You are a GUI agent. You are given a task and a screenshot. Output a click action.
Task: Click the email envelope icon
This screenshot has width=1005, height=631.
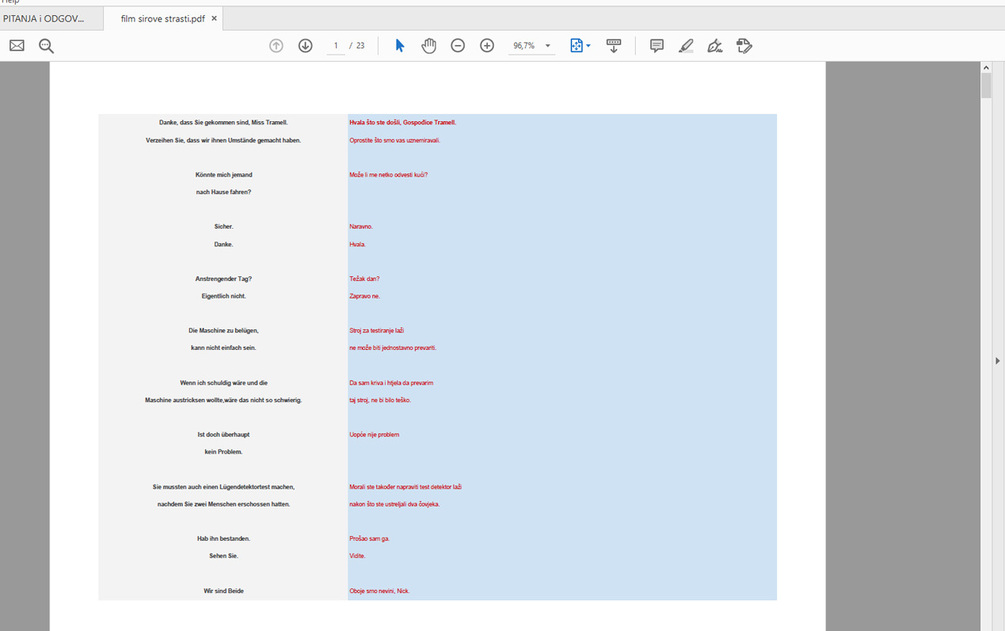17,46
